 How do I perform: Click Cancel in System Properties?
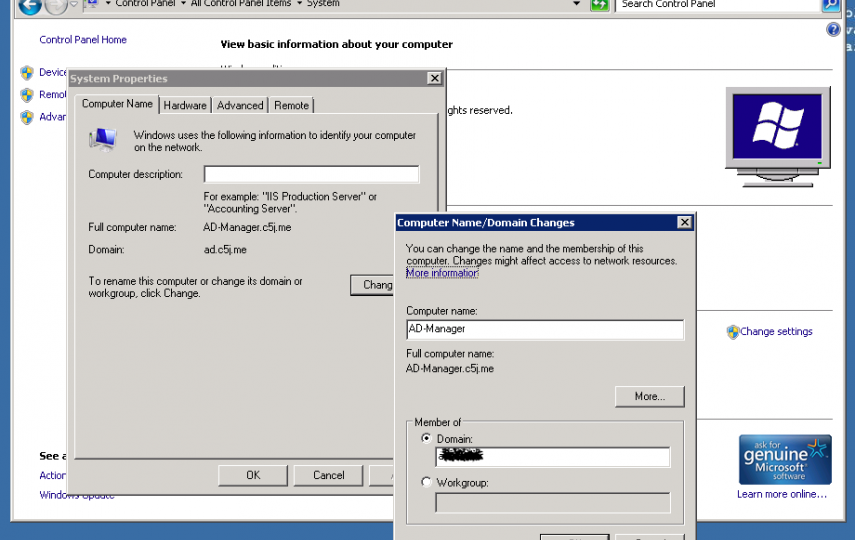(328, 475)
